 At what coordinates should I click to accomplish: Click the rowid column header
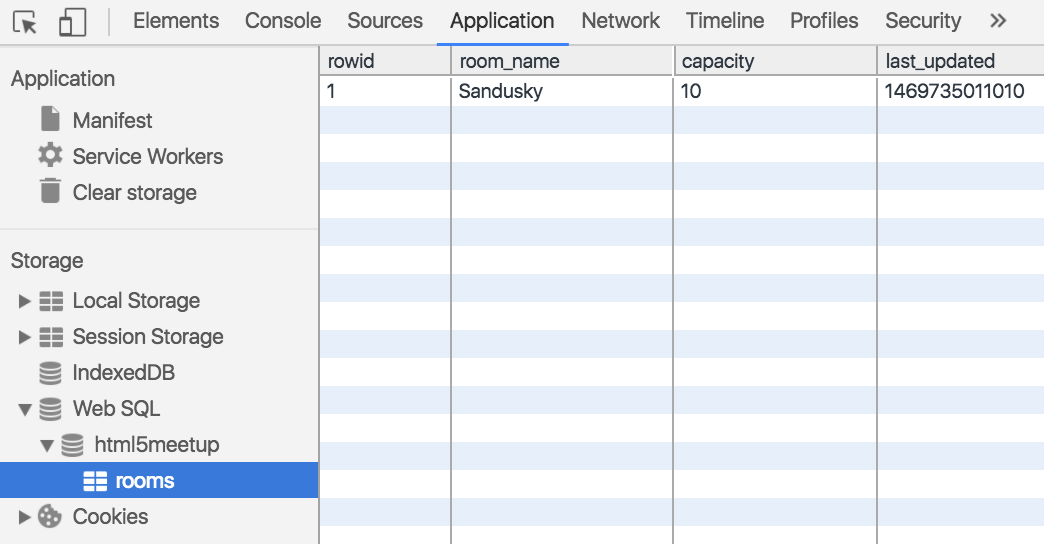385,61
